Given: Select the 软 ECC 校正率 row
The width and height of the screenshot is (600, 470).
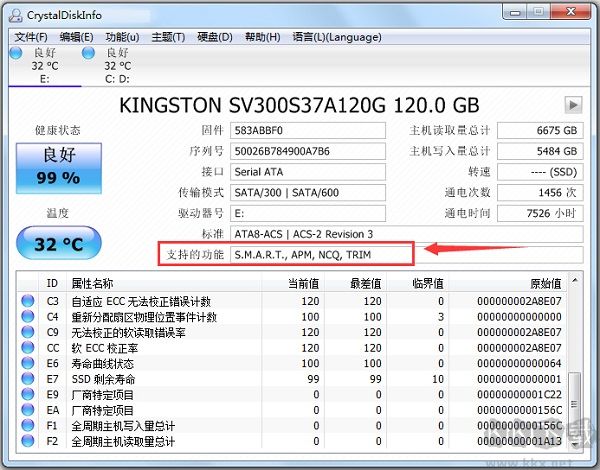Looking at the screenshot, I should 292,348.
